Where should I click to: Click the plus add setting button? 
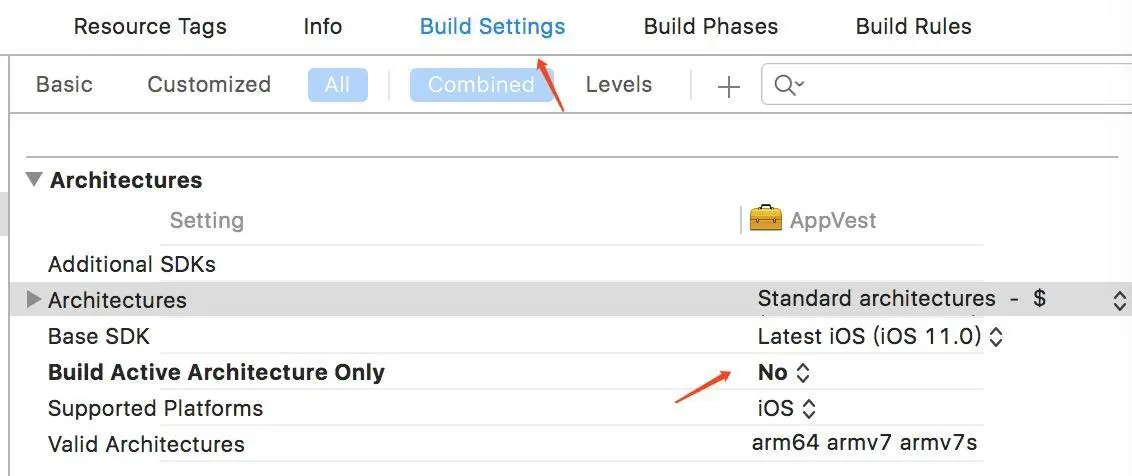[x=728, y=87]
